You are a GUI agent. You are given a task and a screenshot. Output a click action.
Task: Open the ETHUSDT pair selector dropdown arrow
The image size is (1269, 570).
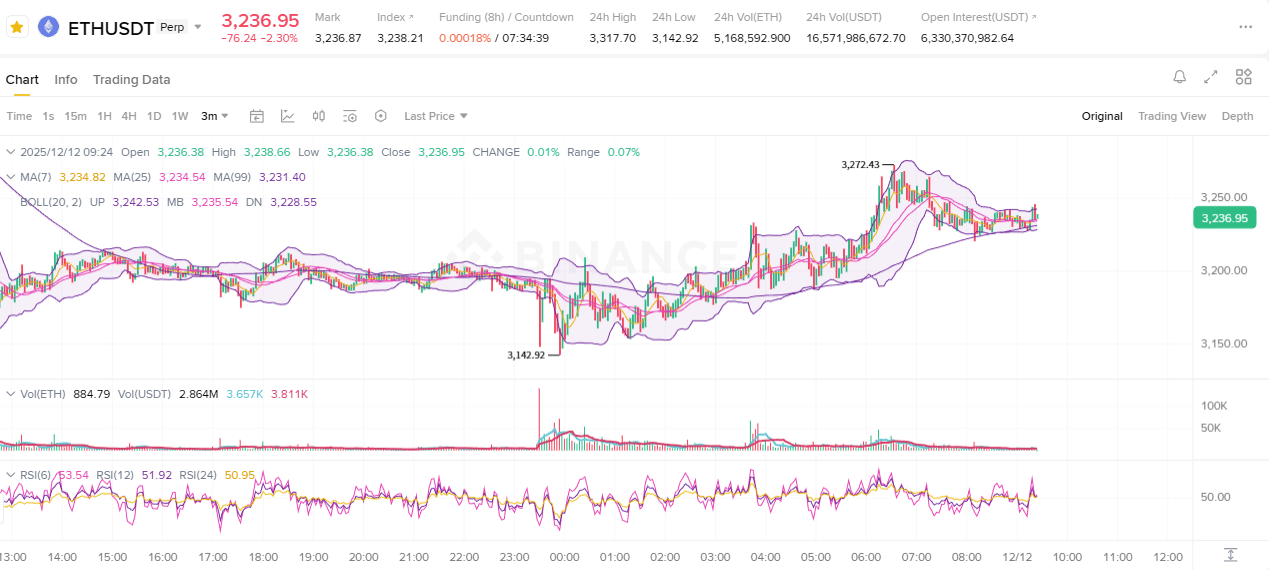pyautogui.click(x=198, y=27)
